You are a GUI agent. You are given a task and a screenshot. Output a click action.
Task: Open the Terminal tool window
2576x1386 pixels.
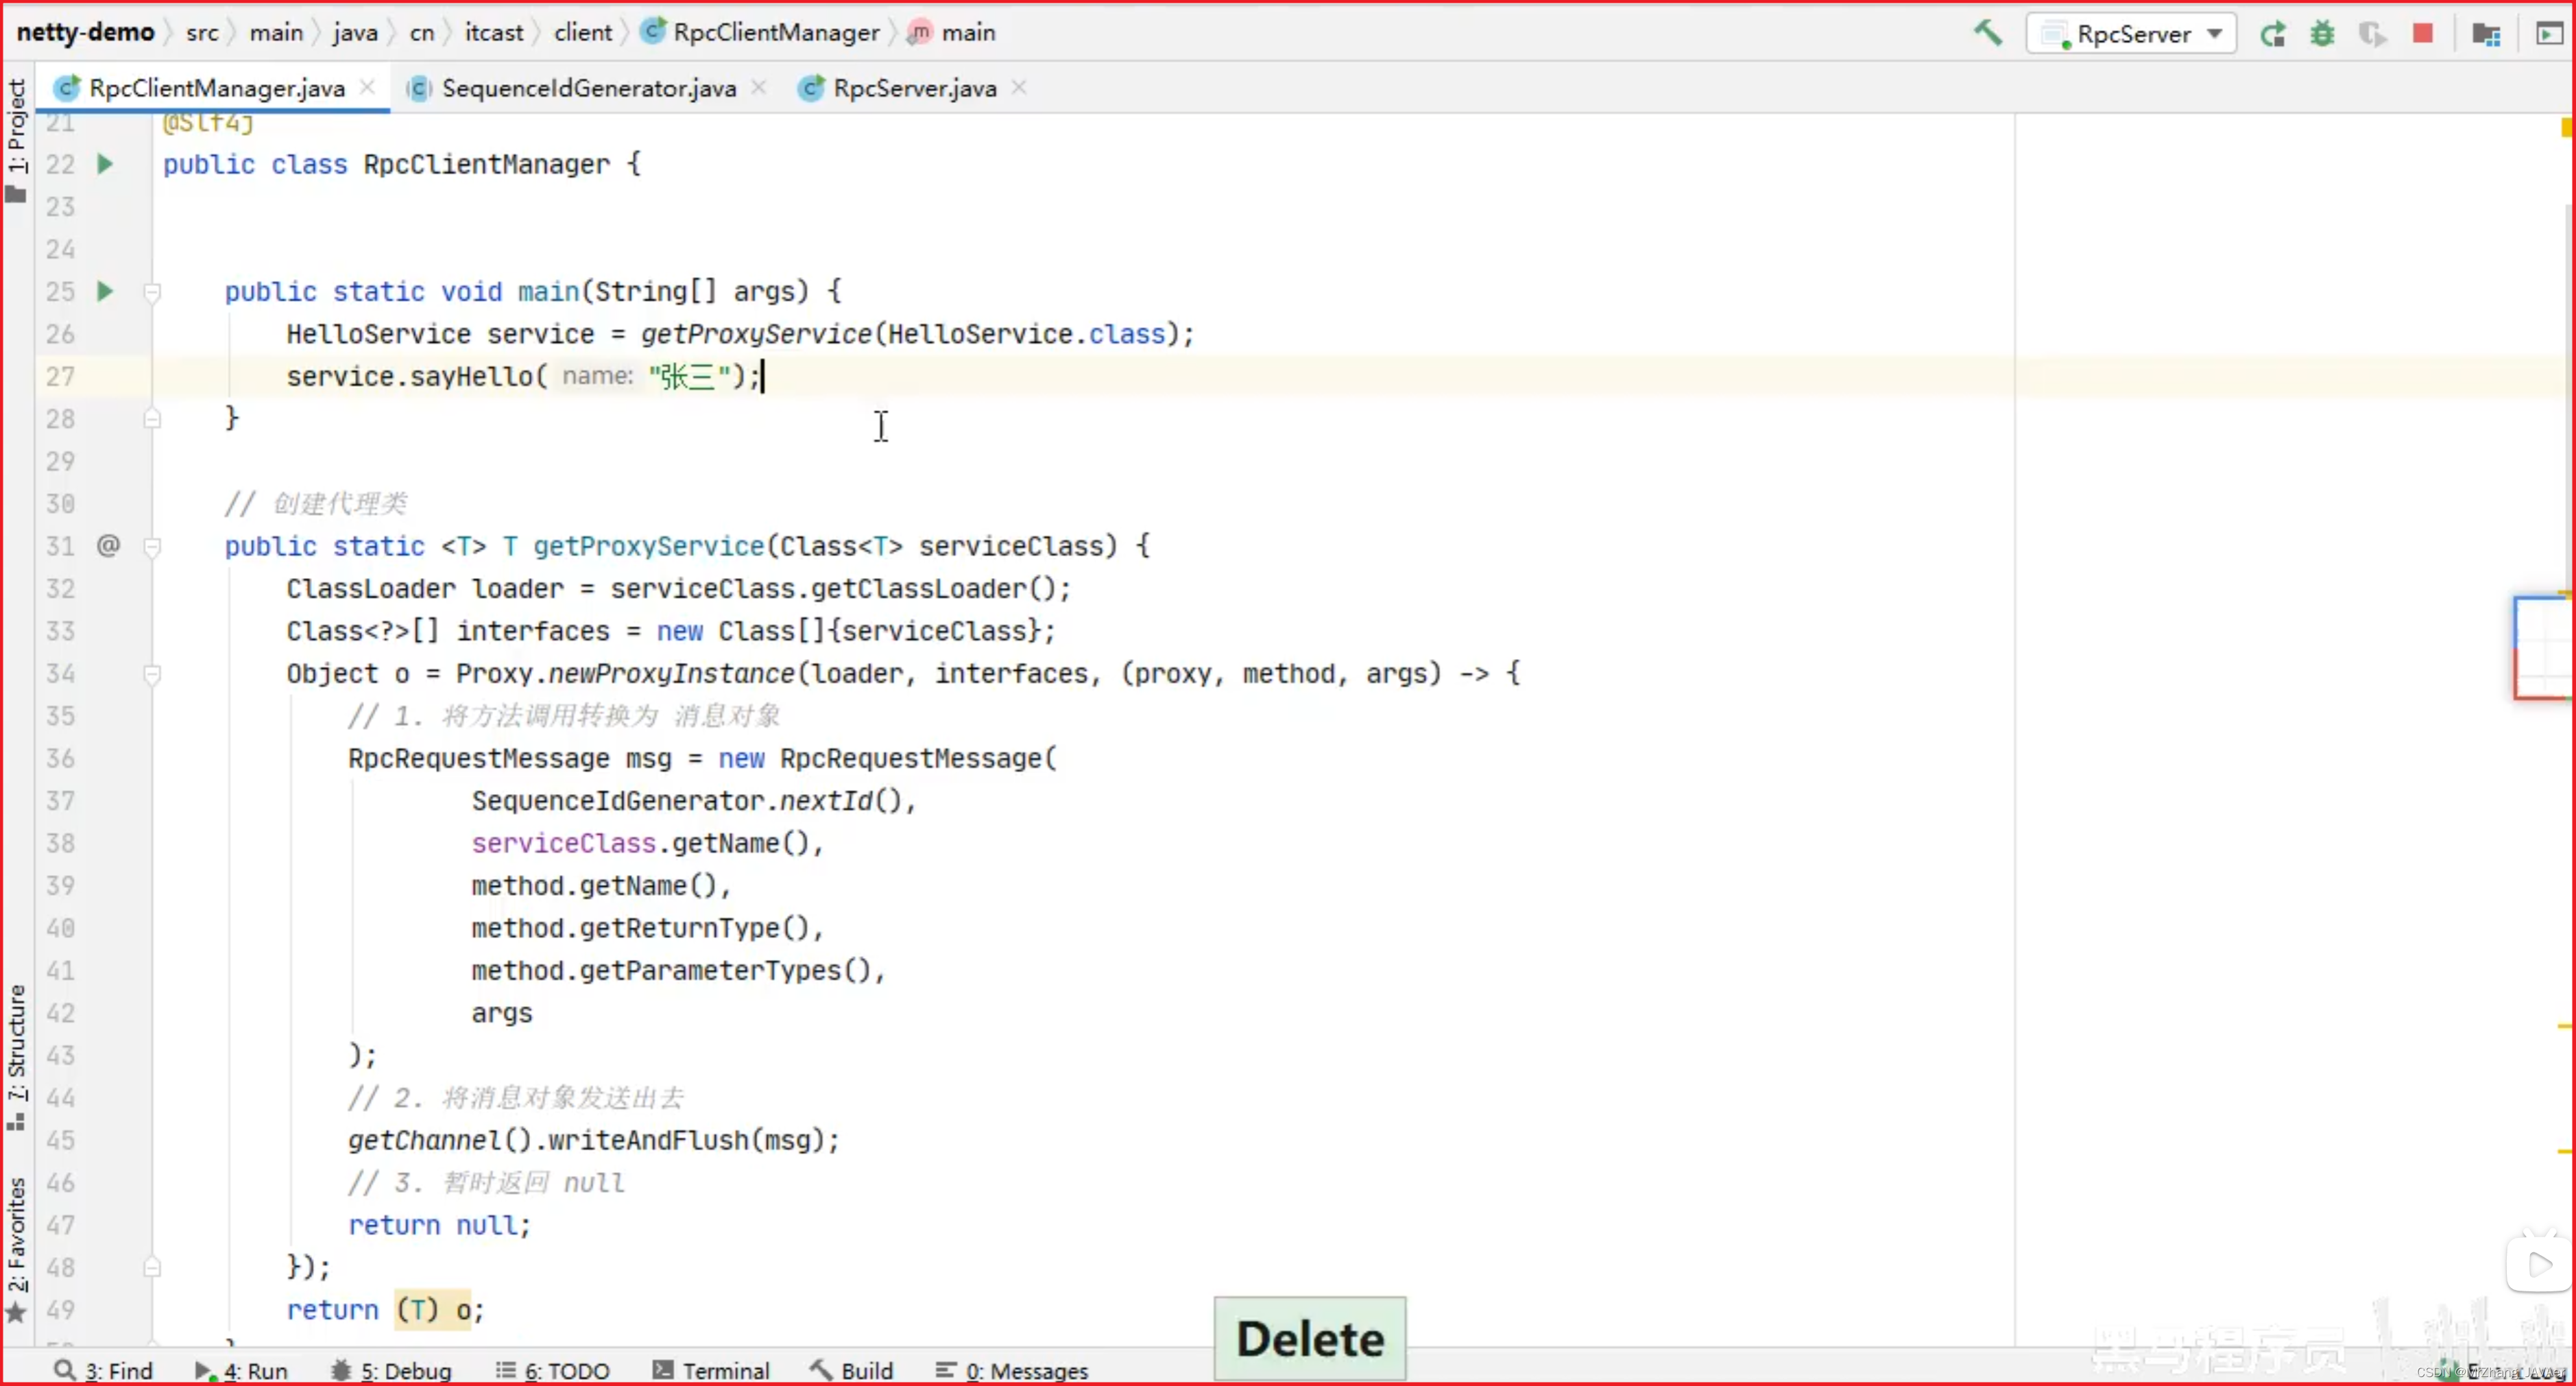(x=711, y=1370)
